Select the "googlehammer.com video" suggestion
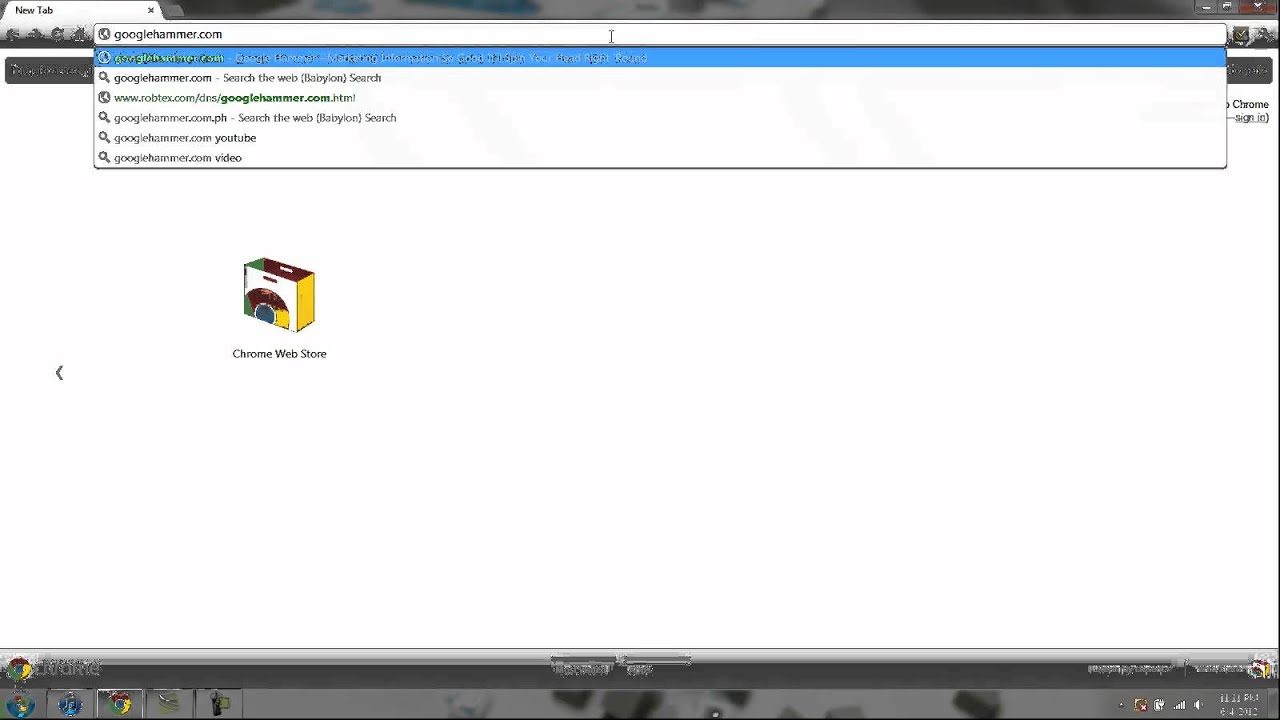The height and width of the screenshot is (720, 1280). point(660,158)
